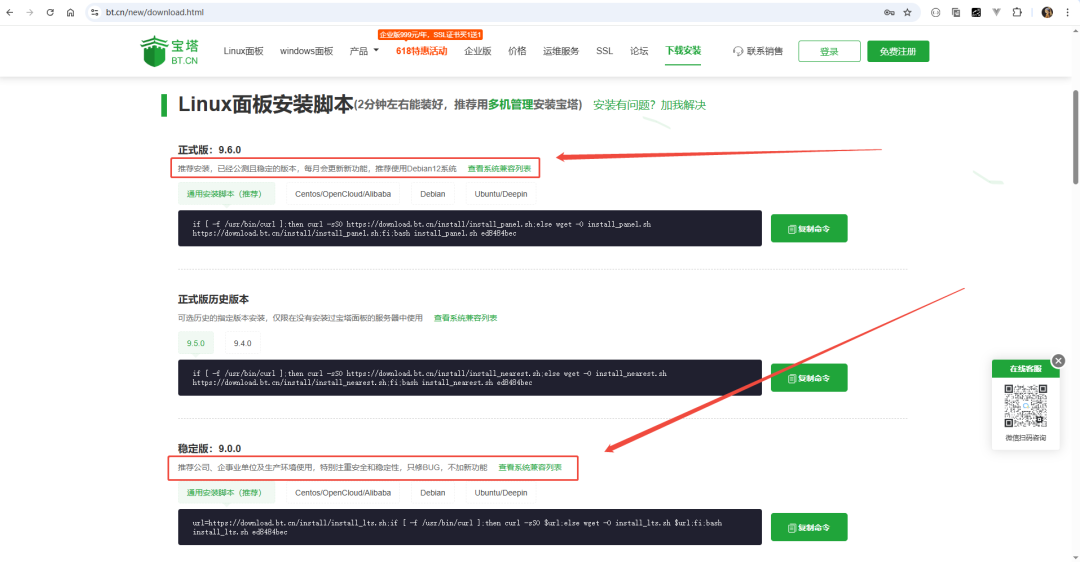Open 多机管理 link in heading
Screen dimensions: 1080x562
[510, 105]
